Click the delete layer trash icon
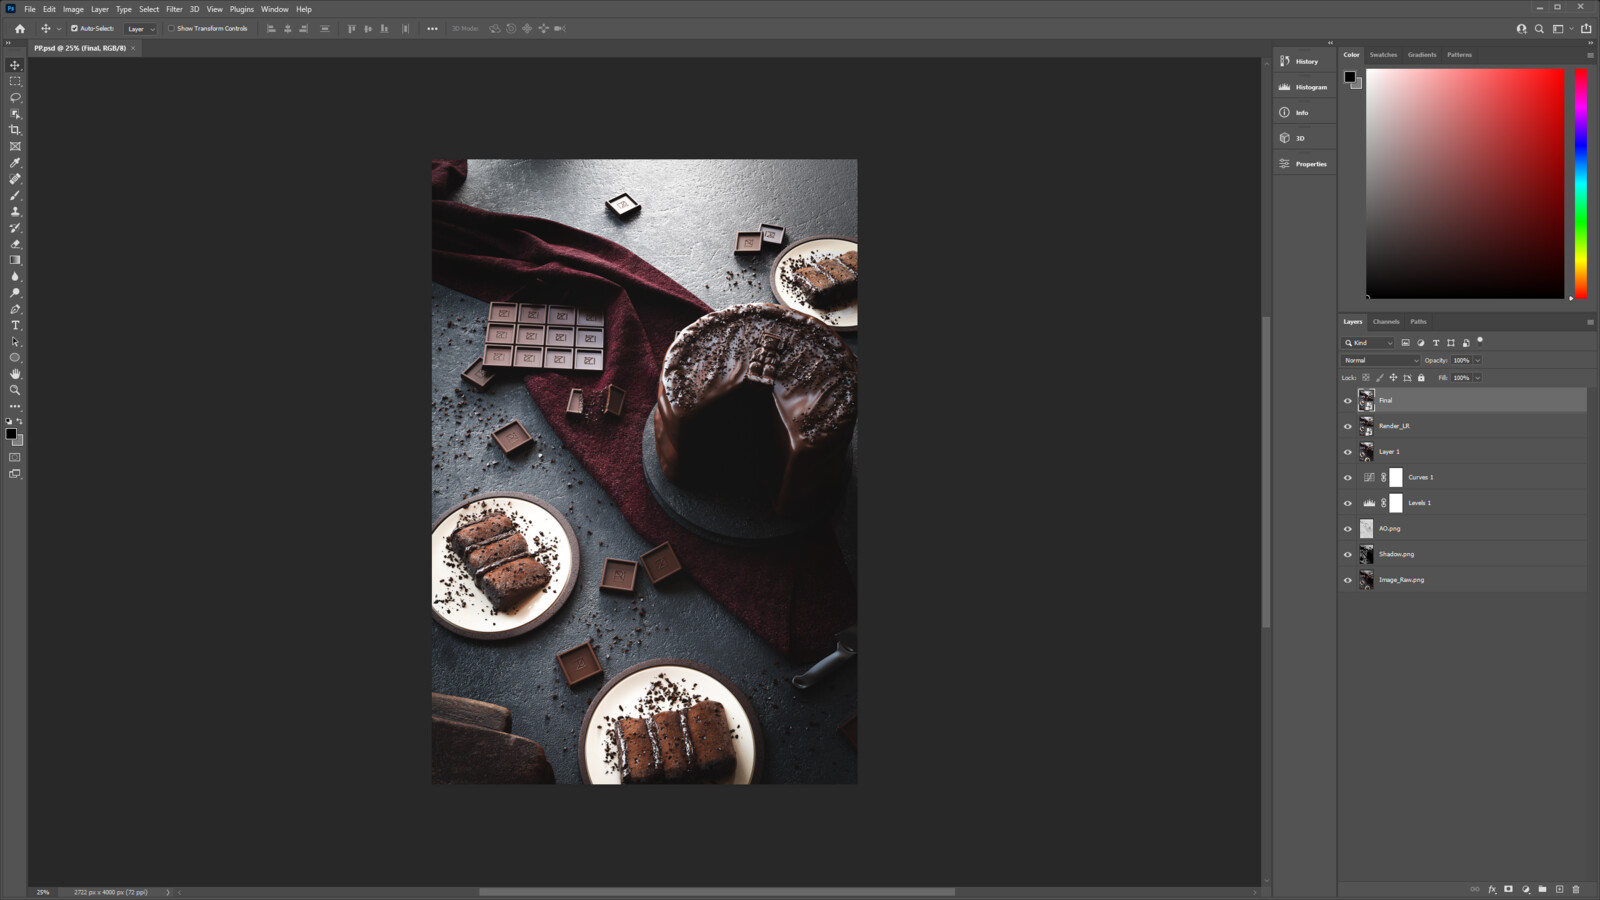1600x900 pixels. 1576,889
